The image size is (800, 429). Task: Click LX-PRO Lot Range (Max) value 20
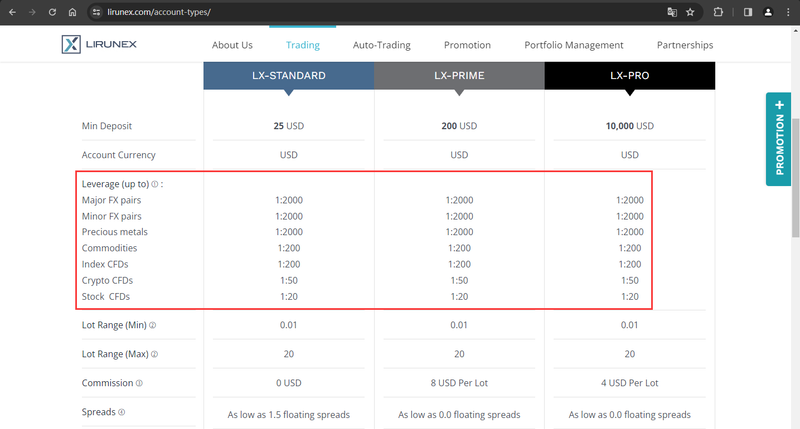pos(630,354)
